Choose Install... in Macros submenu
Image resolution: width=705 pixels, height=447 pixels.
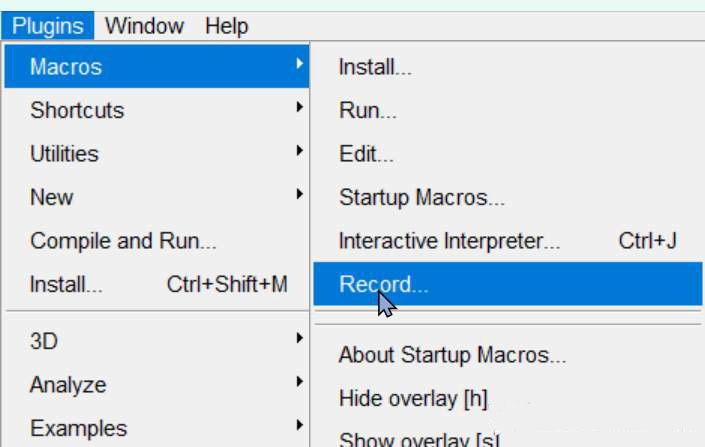point(508,67)
